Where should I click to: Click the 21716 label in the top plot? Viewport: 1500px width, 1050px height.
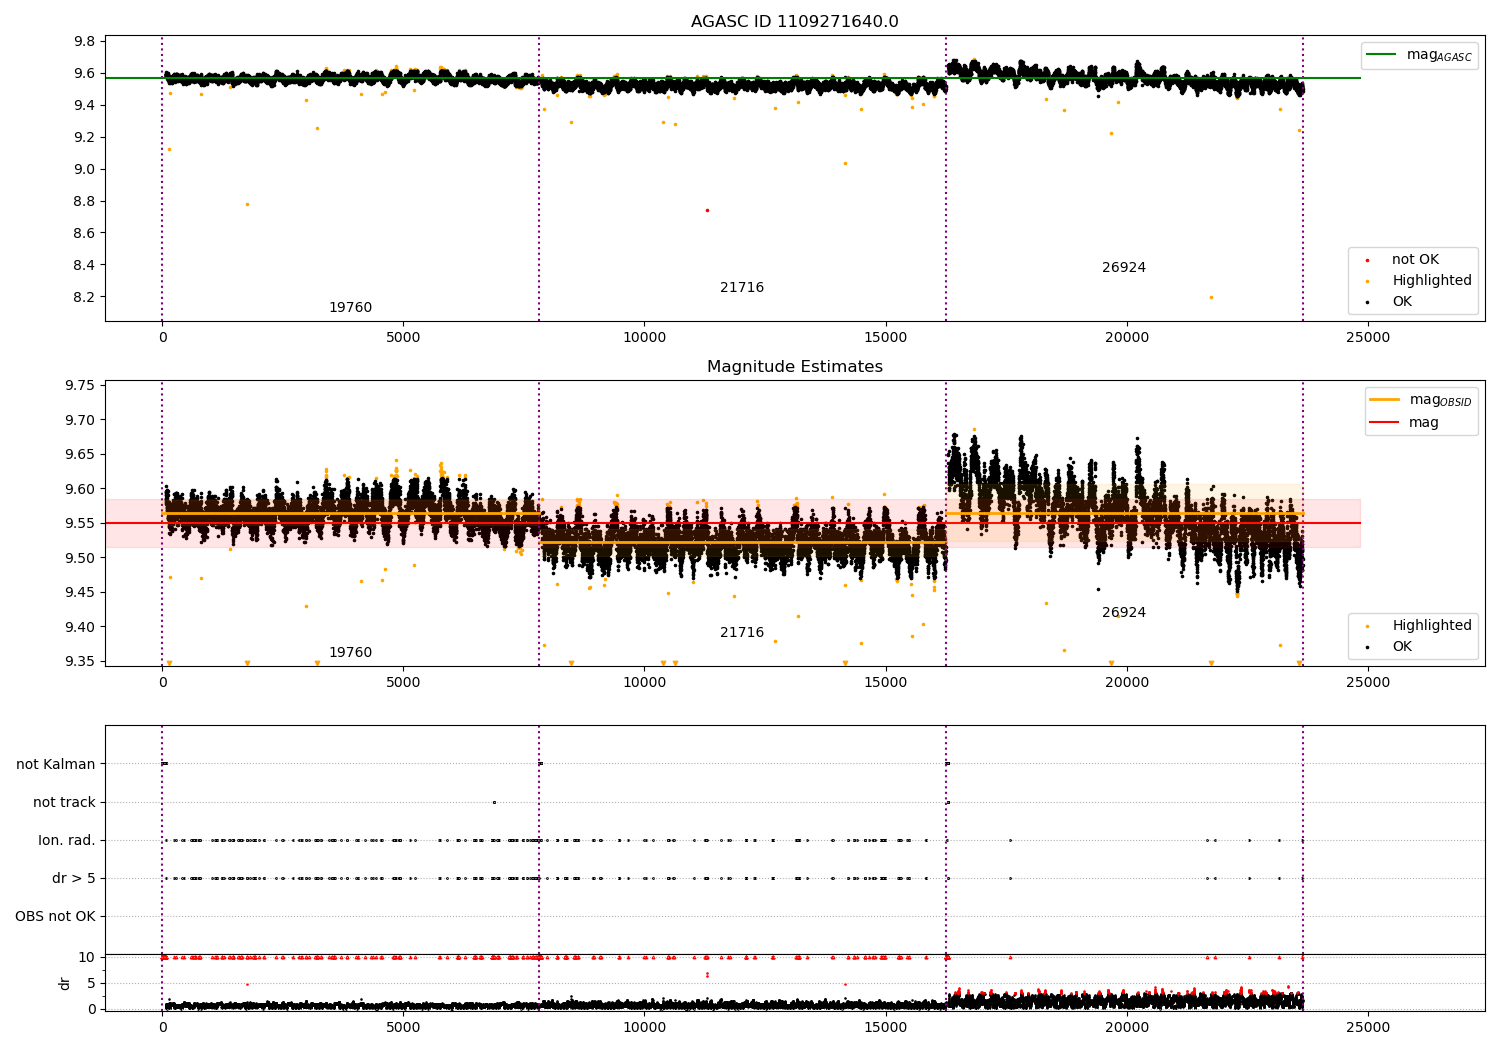742,288
